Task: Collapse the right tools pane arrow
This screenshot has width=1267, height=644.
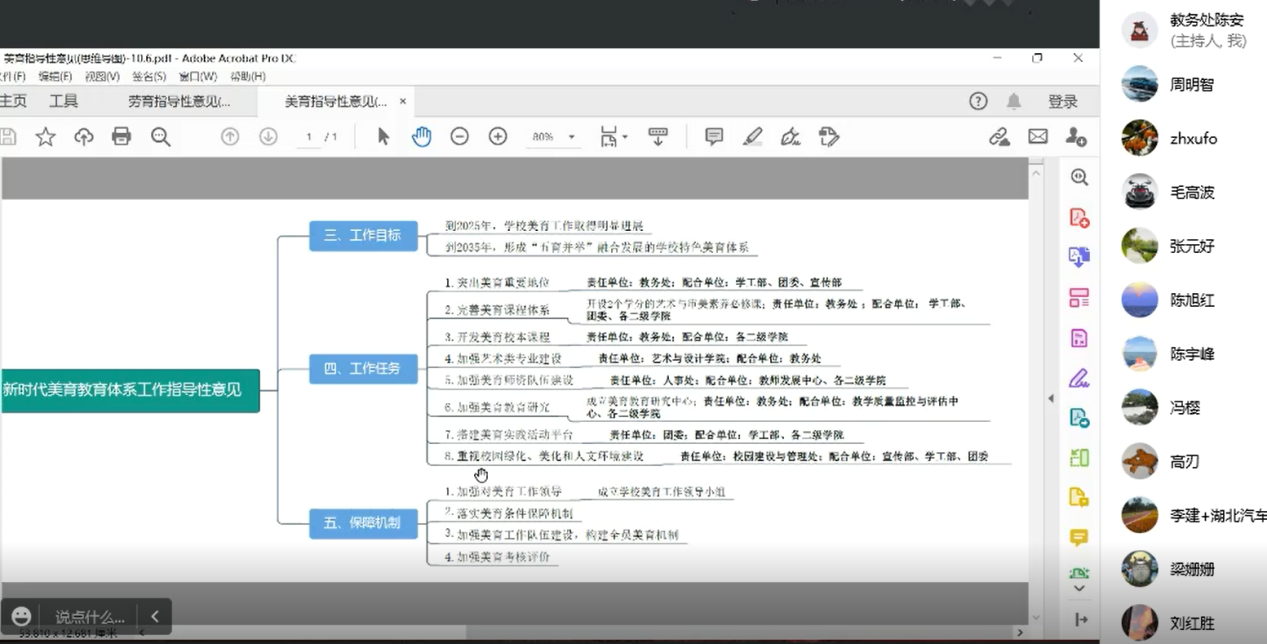Action: click(x=1050, y=398)
